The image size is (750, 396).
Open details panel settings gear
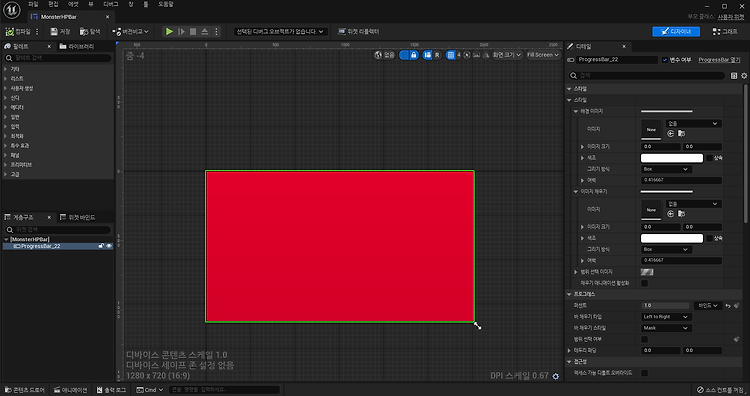pos(744,76)
